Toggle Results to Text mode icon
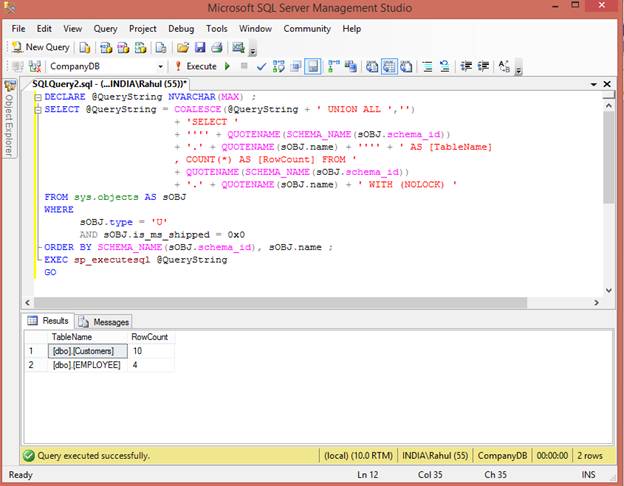This screenshot has height=486, width=624. [x=373, y=66]
